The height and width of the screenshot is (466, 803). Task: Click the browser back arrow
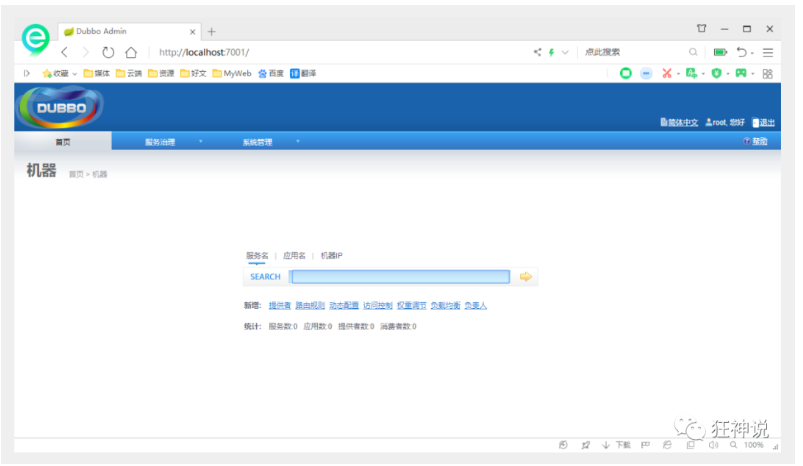(65, 52)
